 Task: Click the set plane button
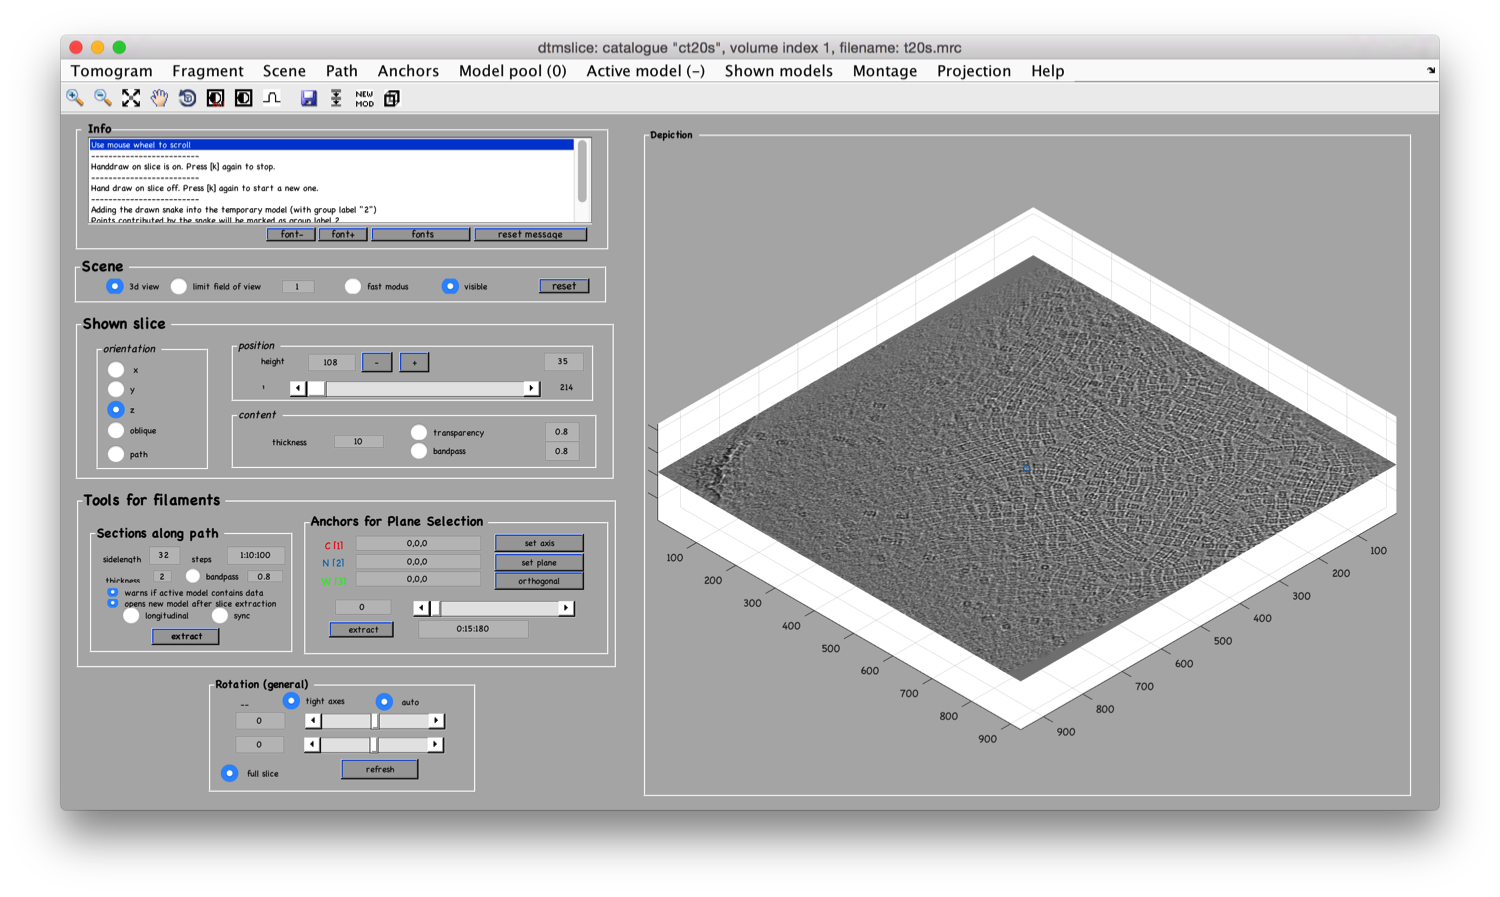click(539, 562)
